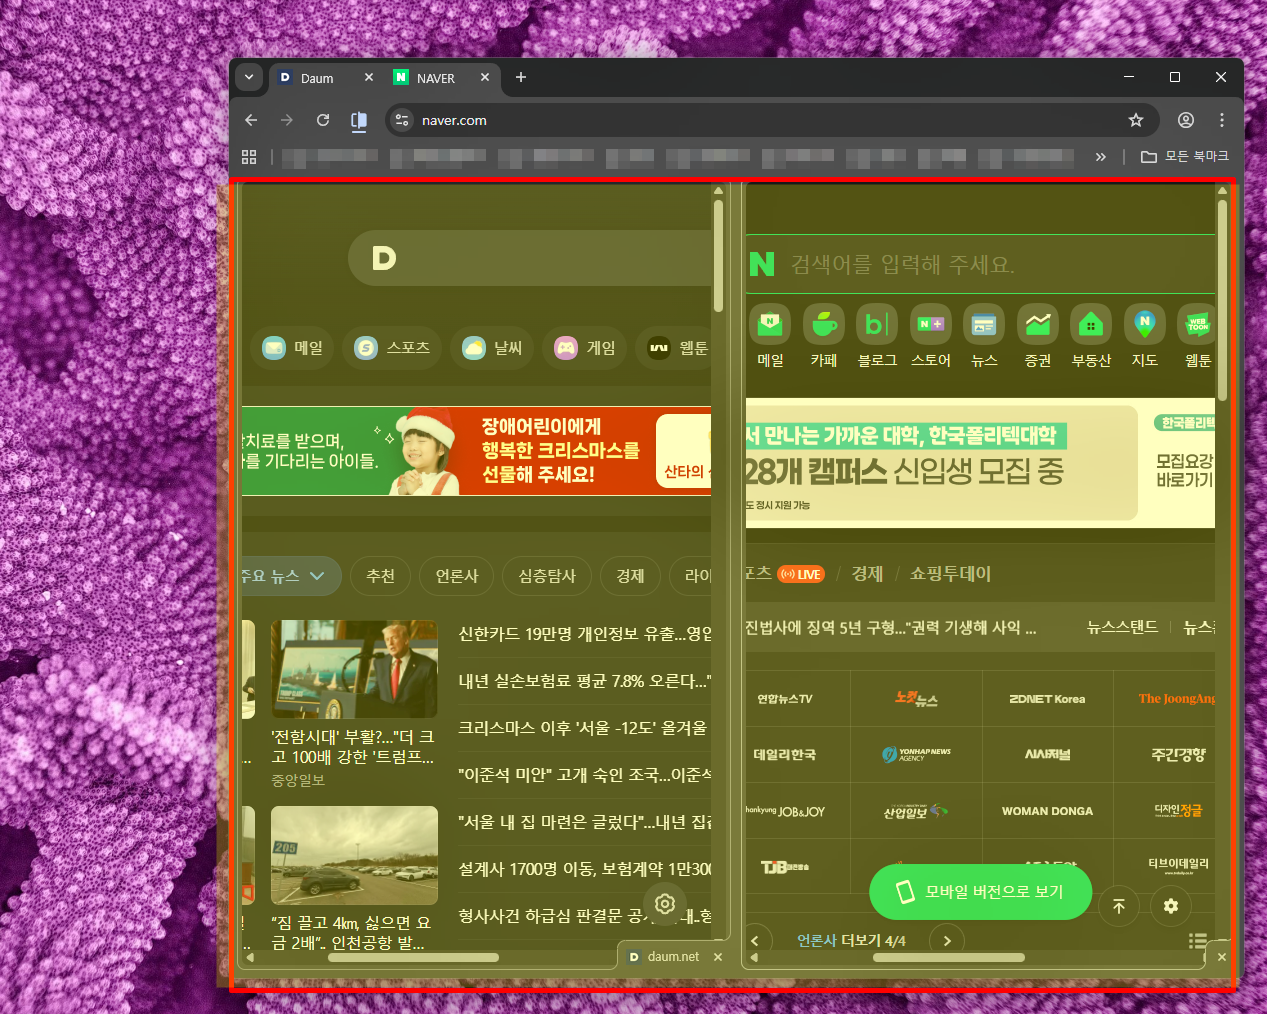Expand hidden bookmarks with the double chevron
The height and width of the screenshot is (1014, 1267).
click(x=1101, y=157)
